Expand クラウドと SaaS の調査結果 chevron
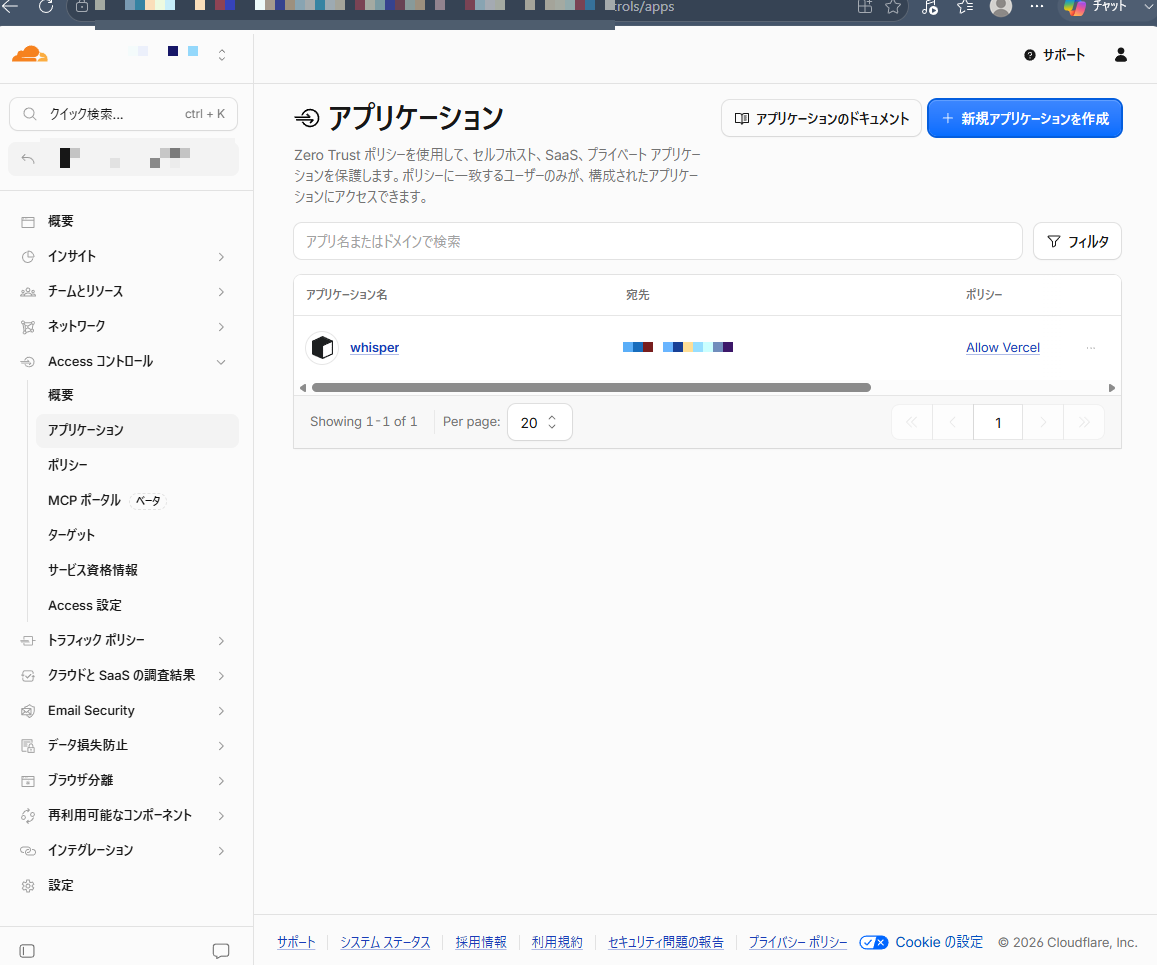 coord(221,676)
